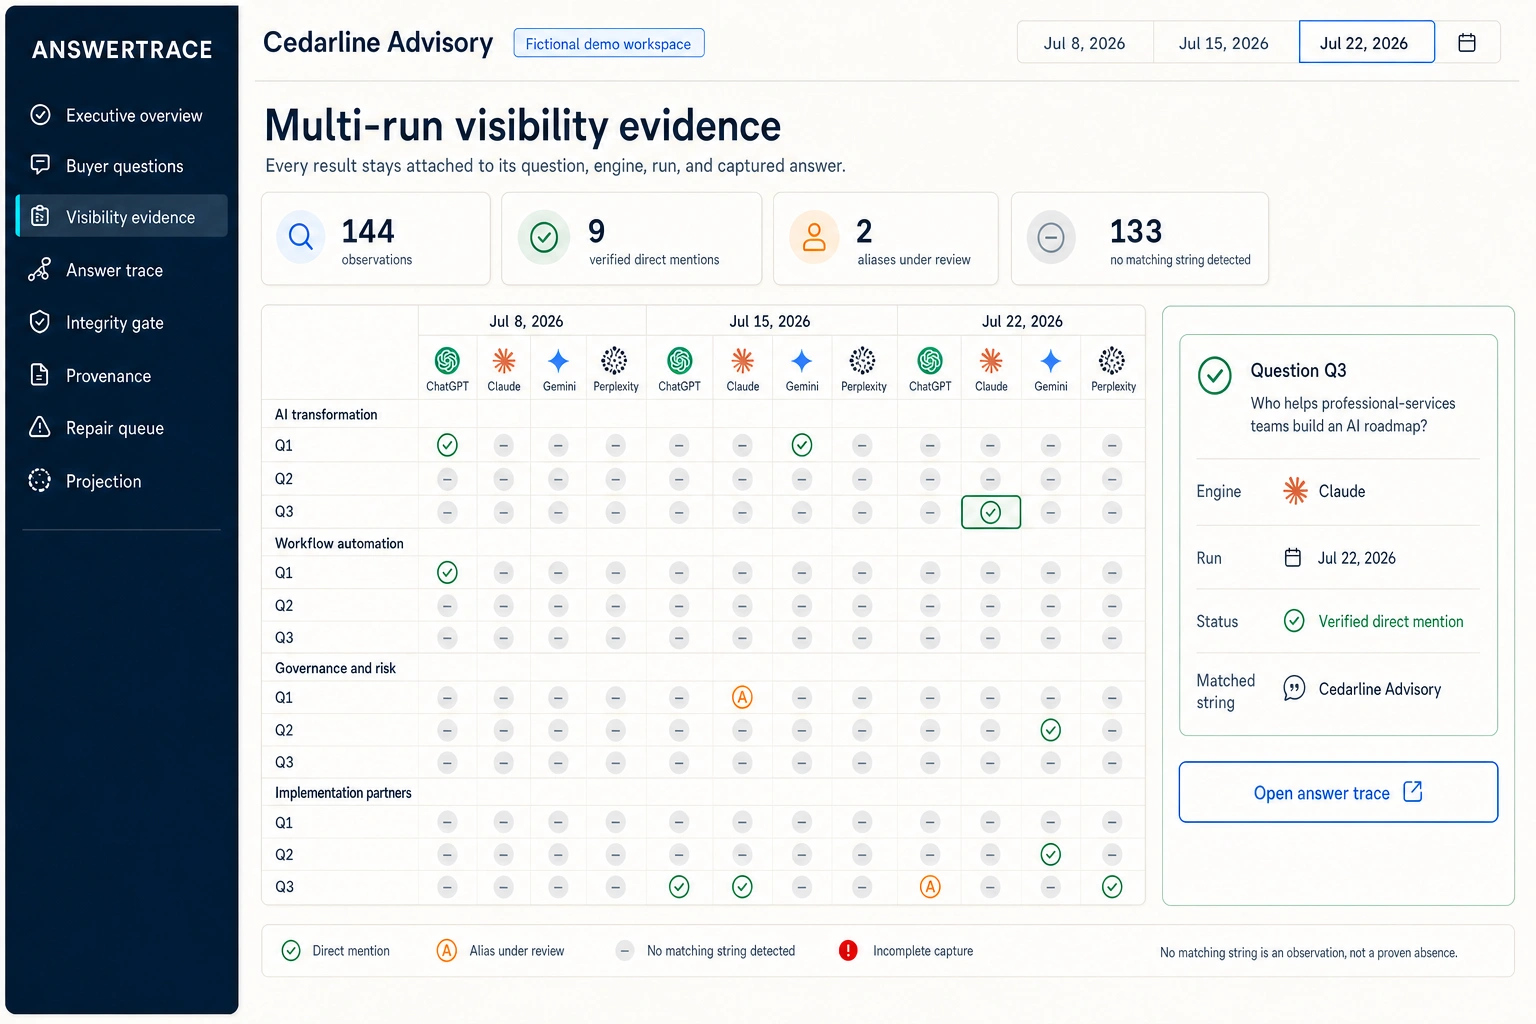
Task: Switch to the Jul 15, 2026 run tab
Action: click(x=1224, y=43)
